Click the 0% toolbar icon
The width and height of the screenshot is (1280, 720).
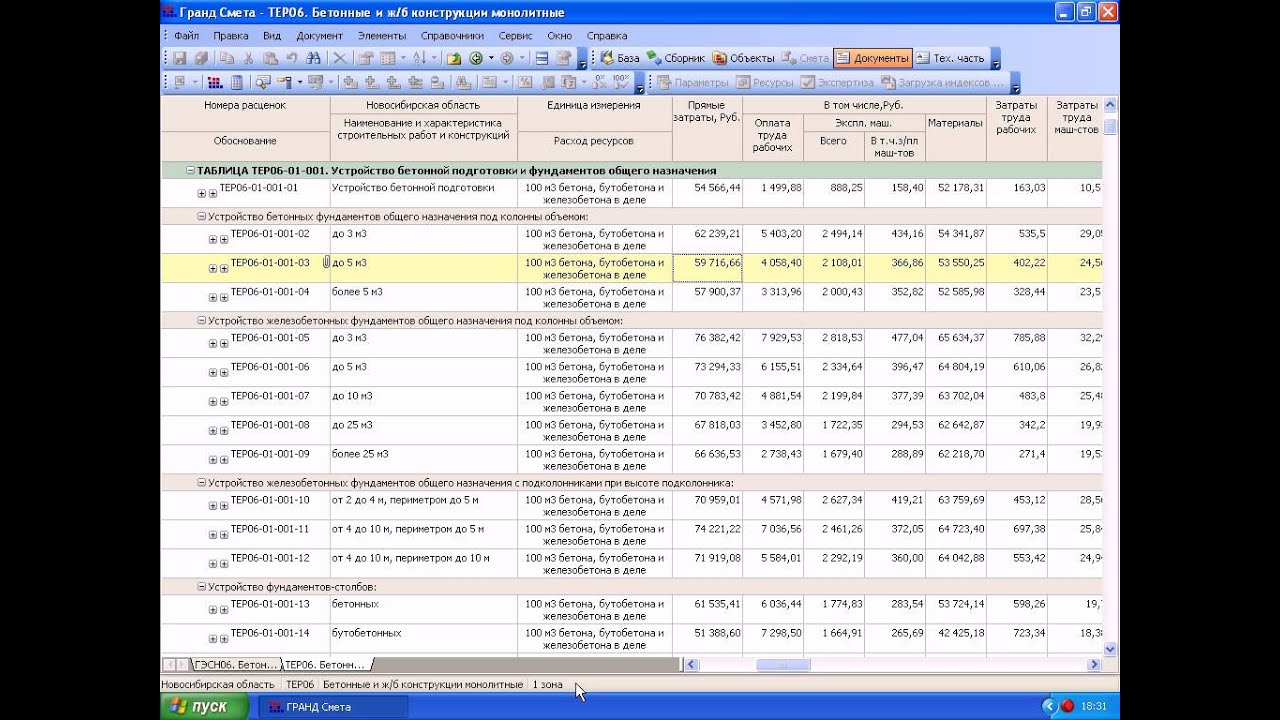(600, 82)
